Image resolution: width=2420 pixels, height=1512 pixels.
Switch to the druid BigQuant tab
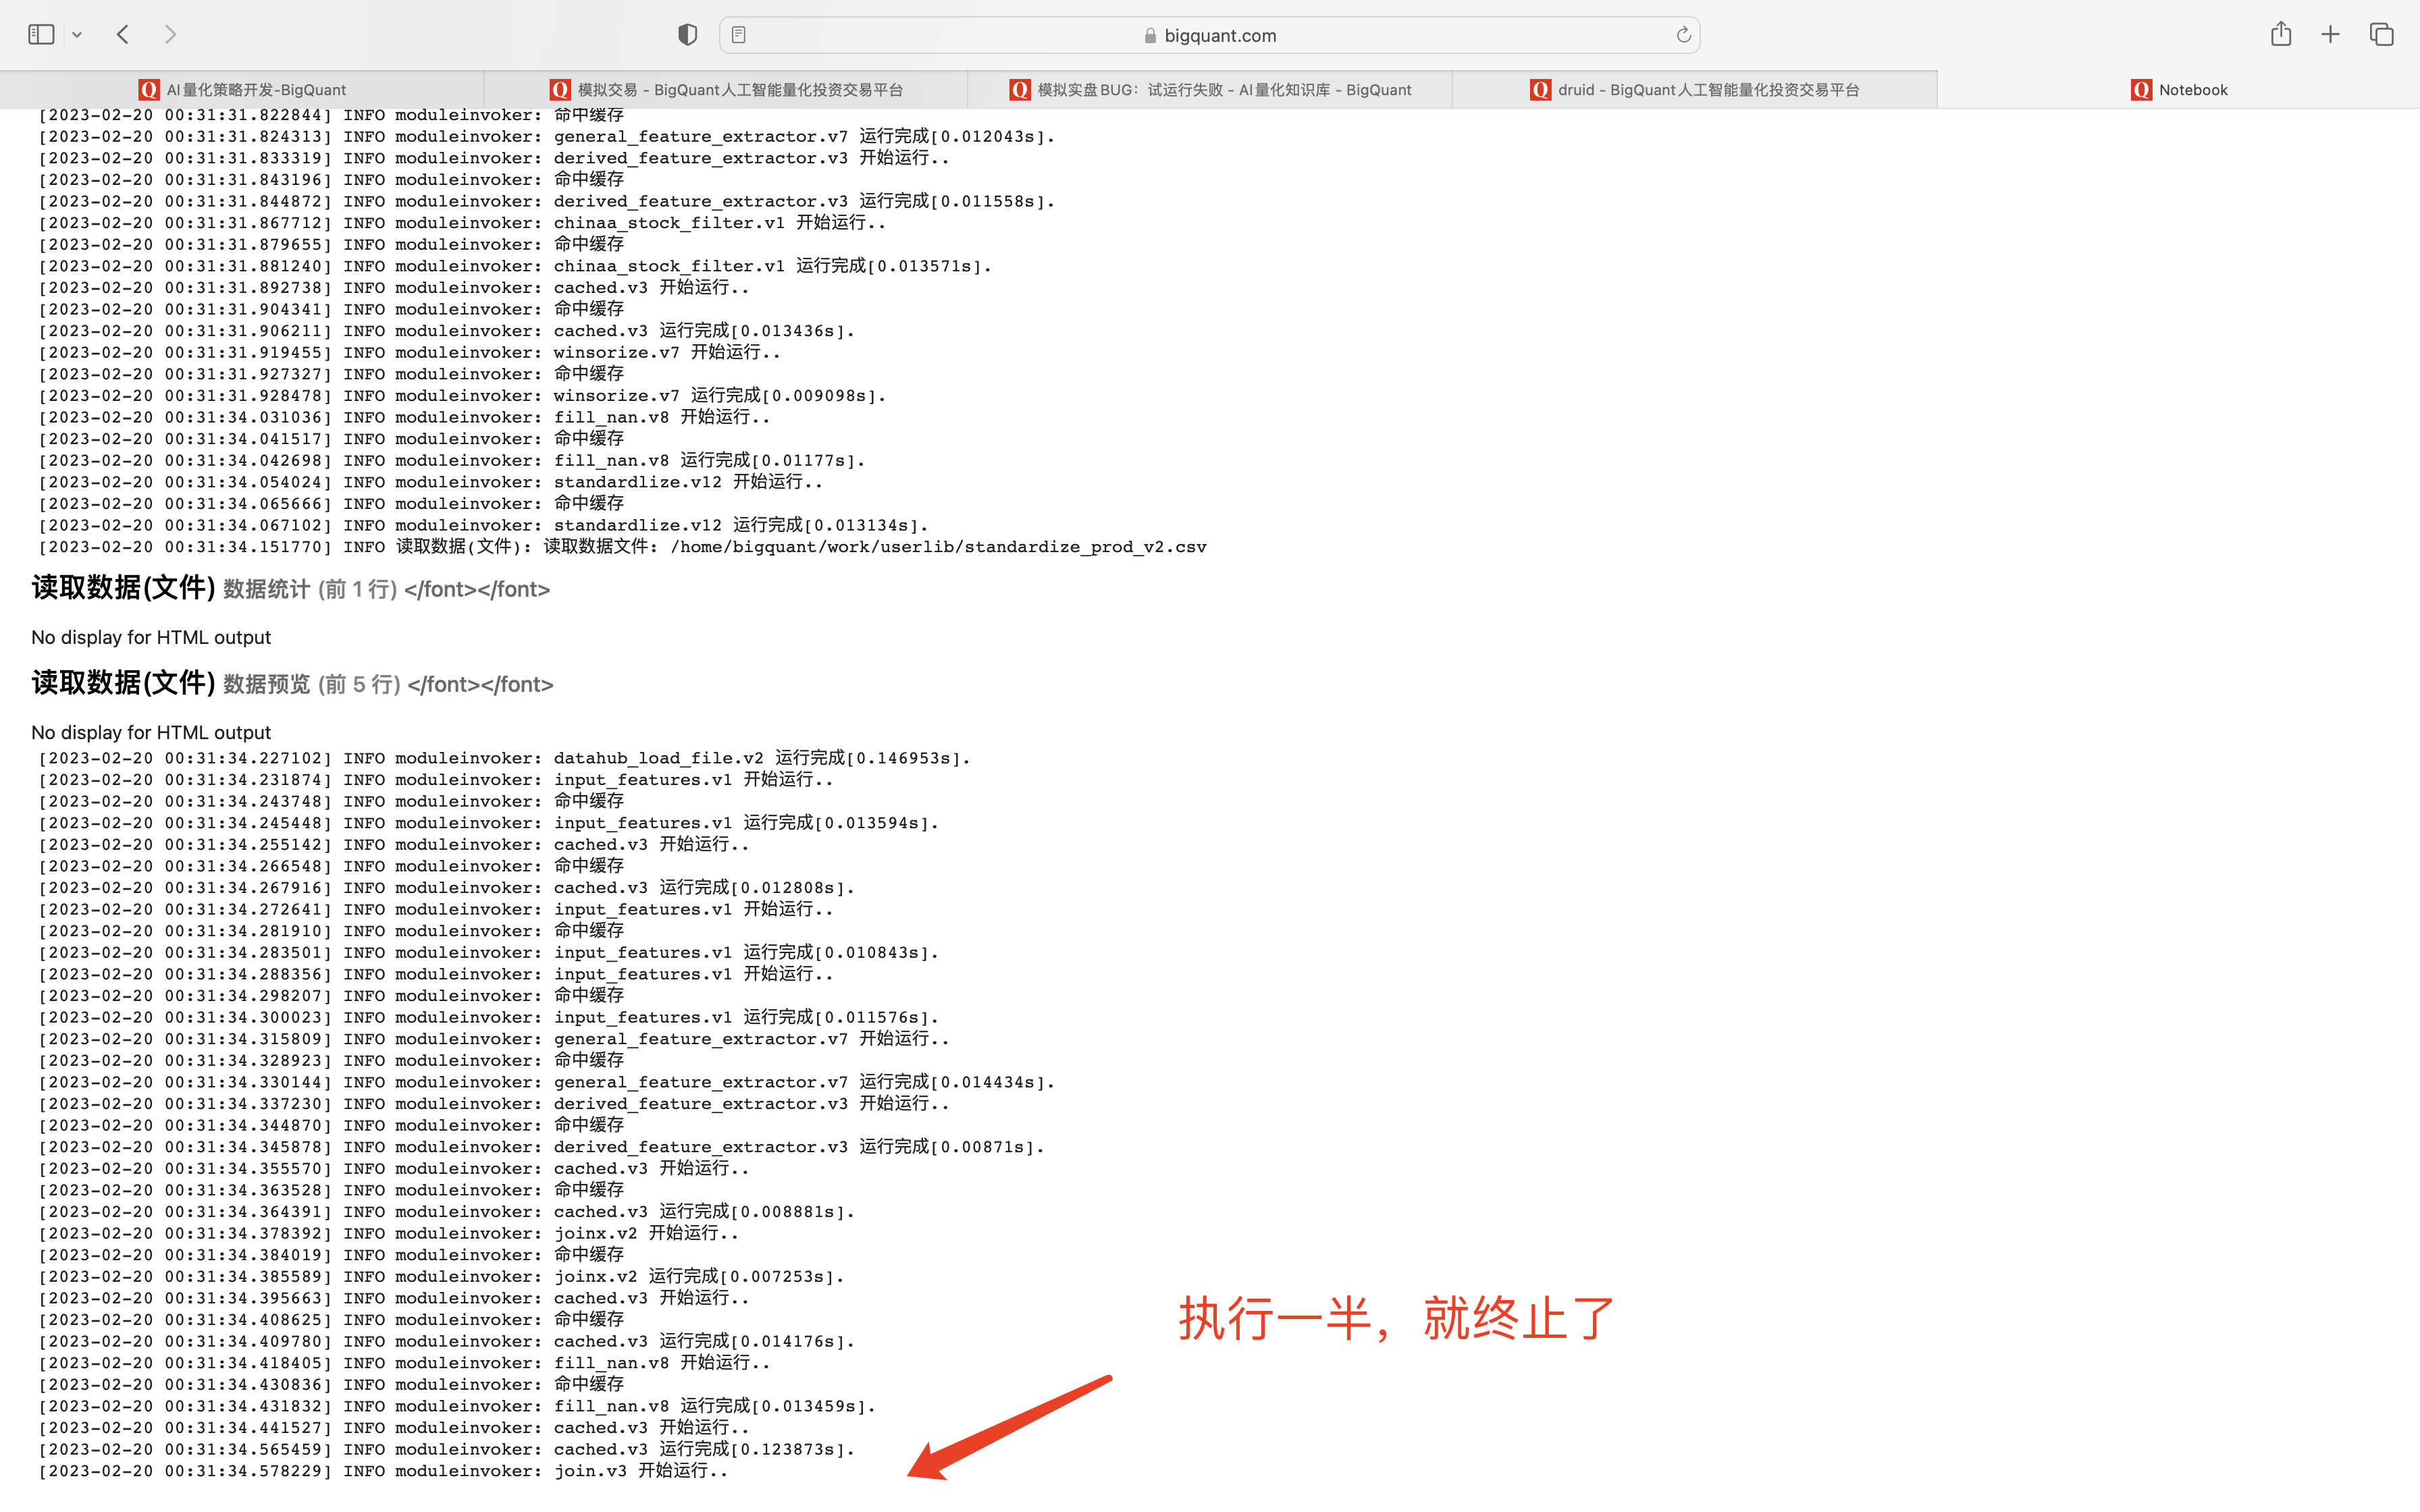[1694, 90]
